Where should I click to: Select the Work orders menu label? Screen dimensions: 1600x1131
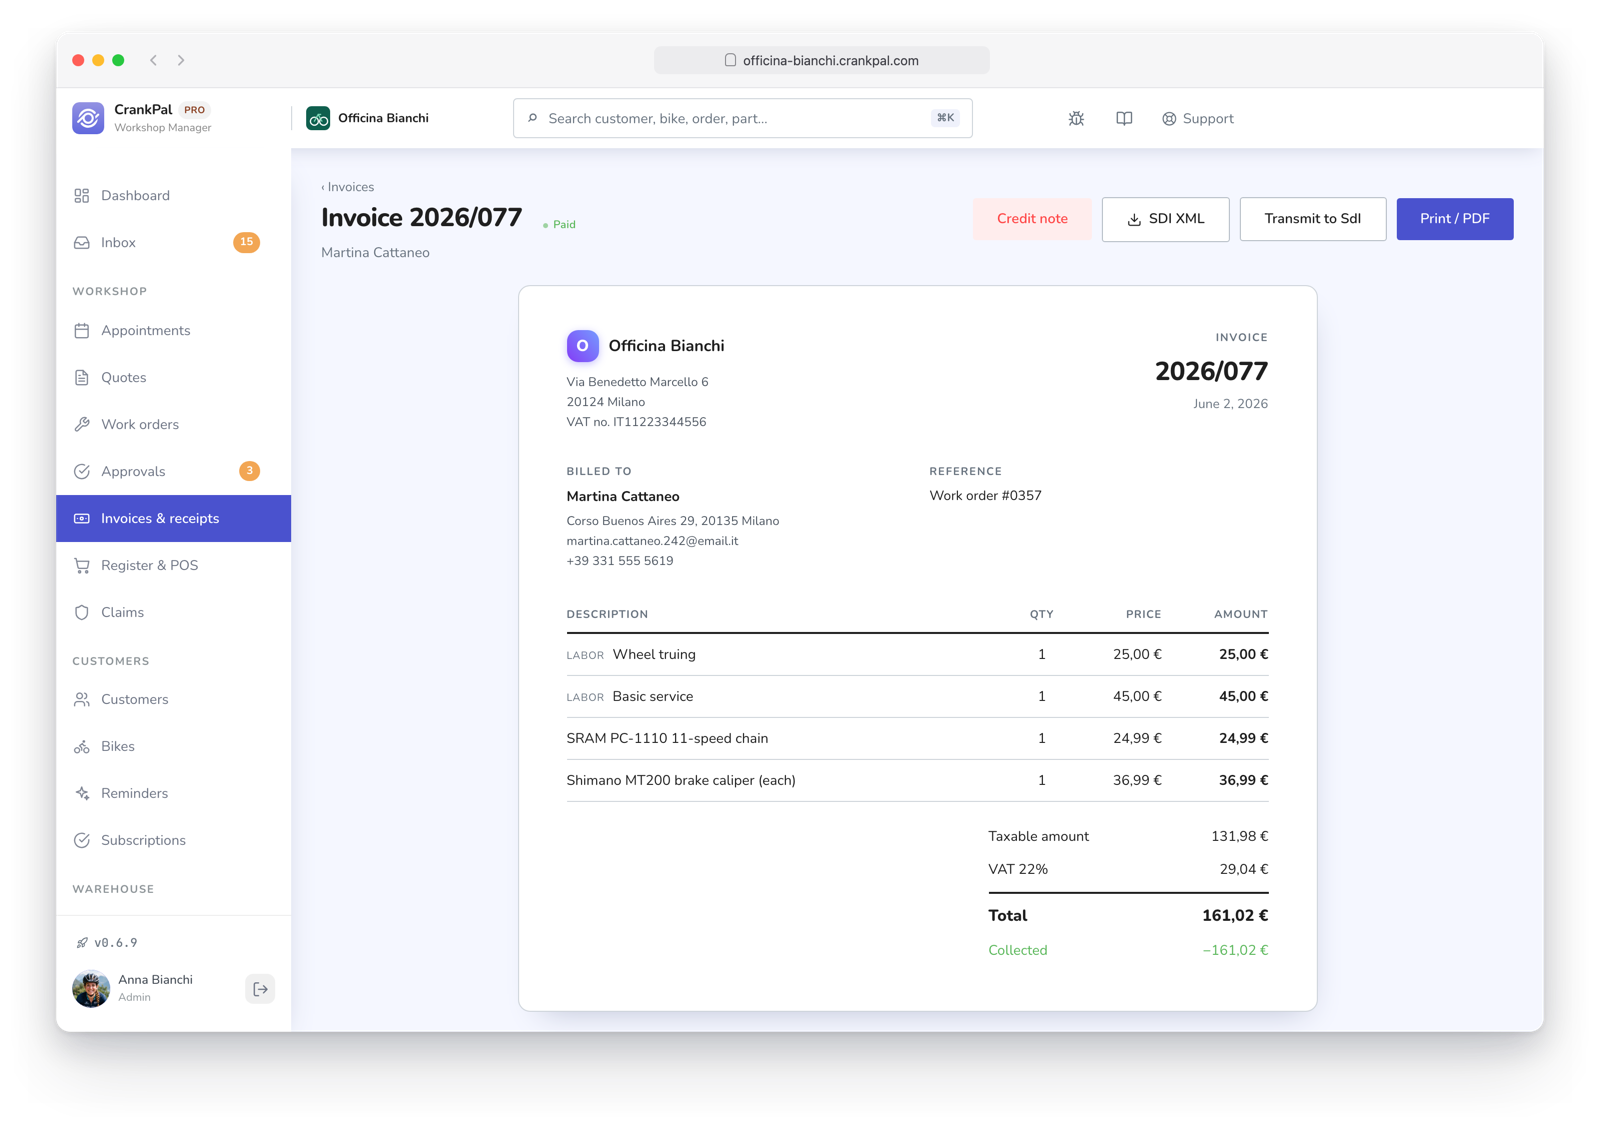coord(140,425)
